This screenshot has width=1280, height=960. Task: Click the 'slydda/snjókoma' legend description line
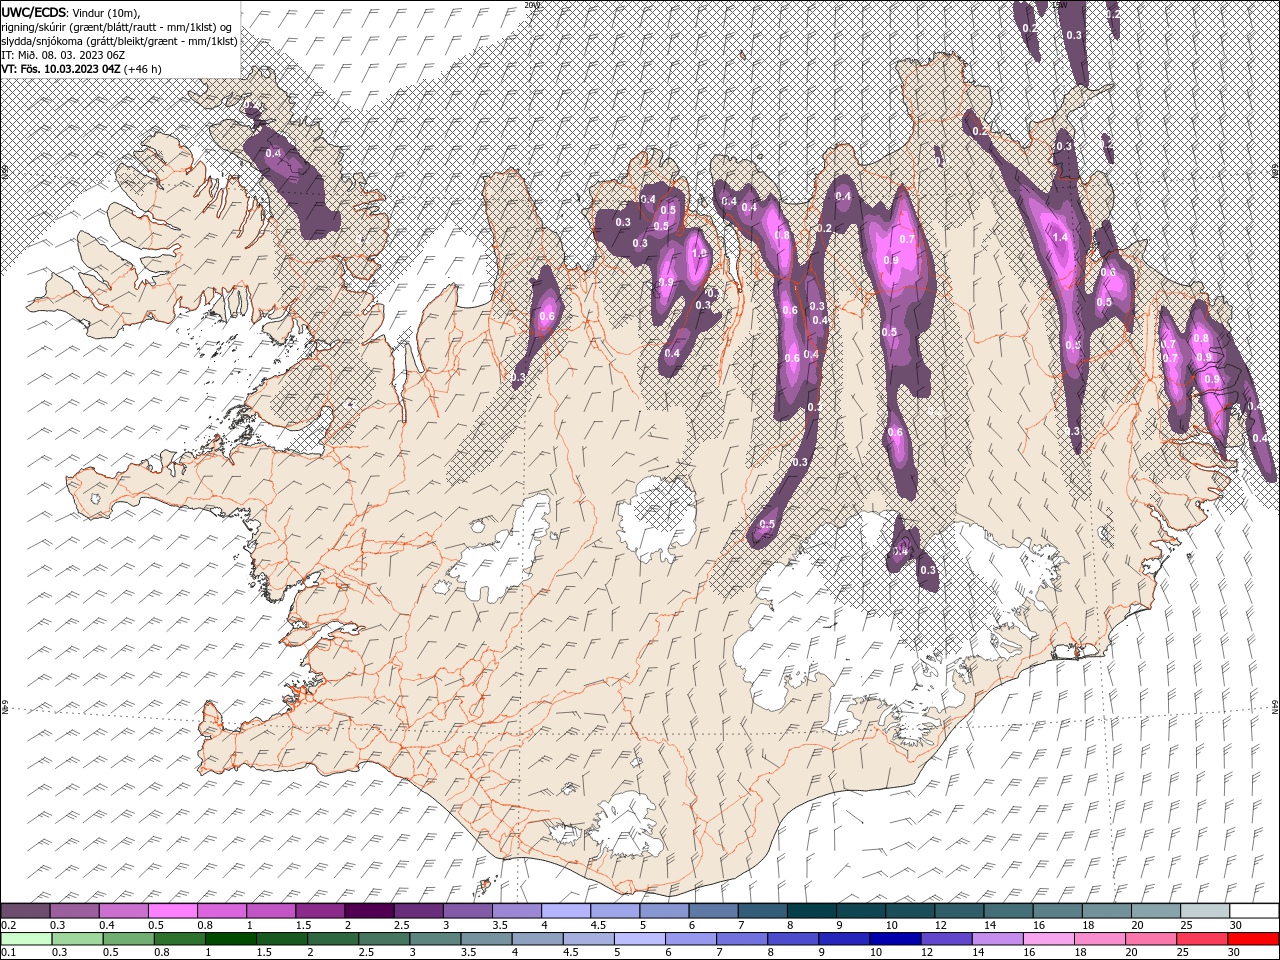[120, 41]
